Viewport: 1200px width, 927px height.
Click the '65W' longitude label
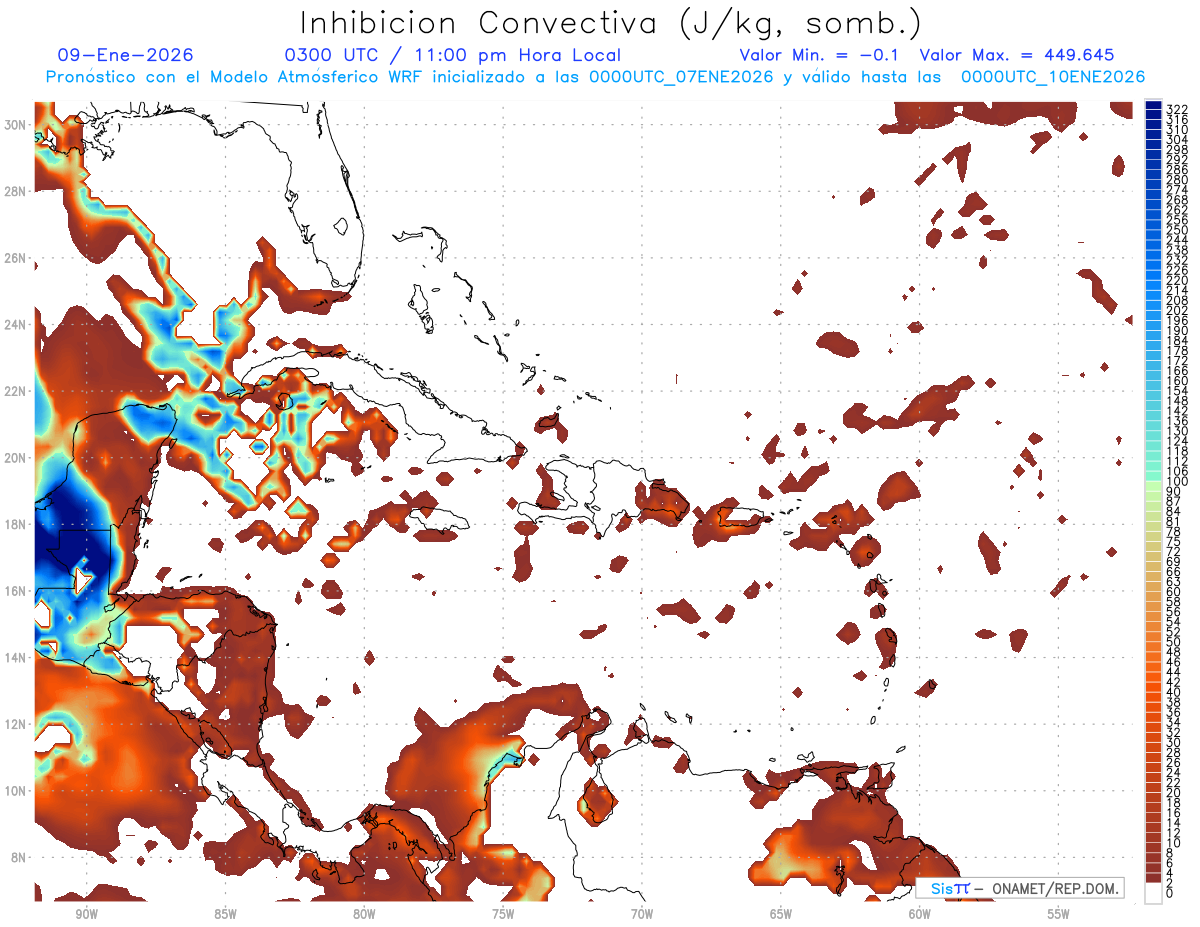pos(781,914)
